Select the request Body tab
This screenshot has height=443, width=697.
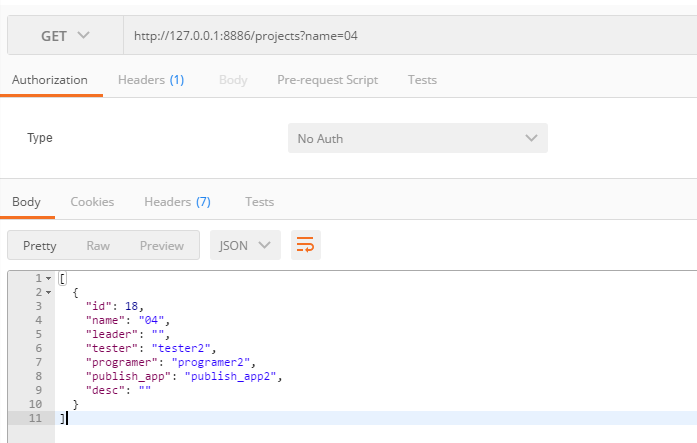tap(233, 80)
